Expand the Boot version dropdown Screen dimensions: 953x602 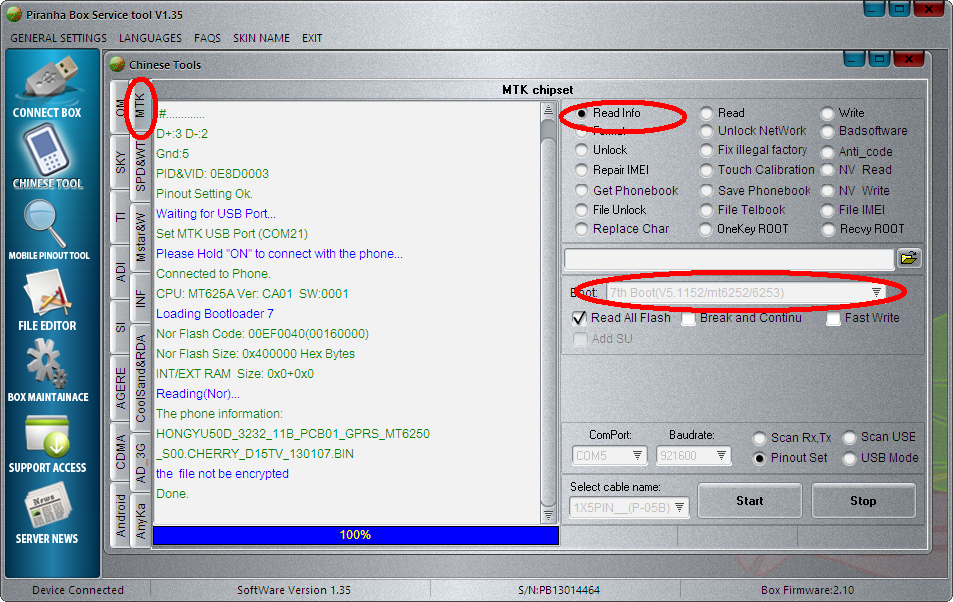point(876,292)
